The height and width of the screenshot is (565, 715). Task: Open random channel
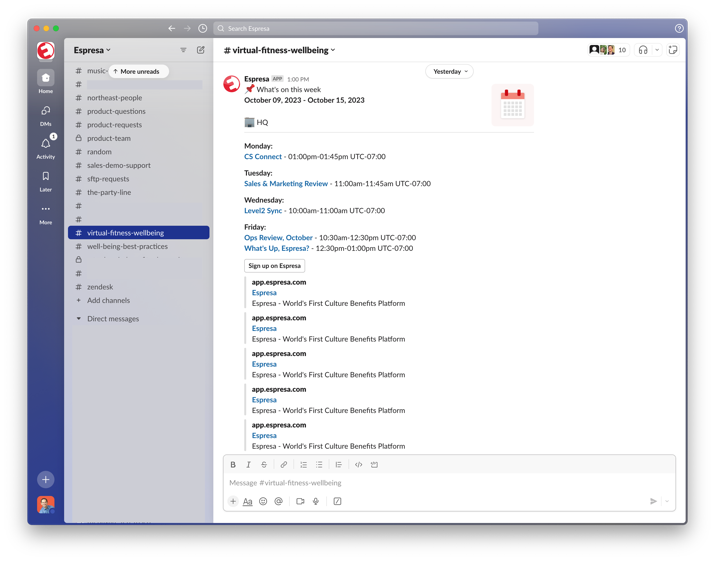click(139, 152)
